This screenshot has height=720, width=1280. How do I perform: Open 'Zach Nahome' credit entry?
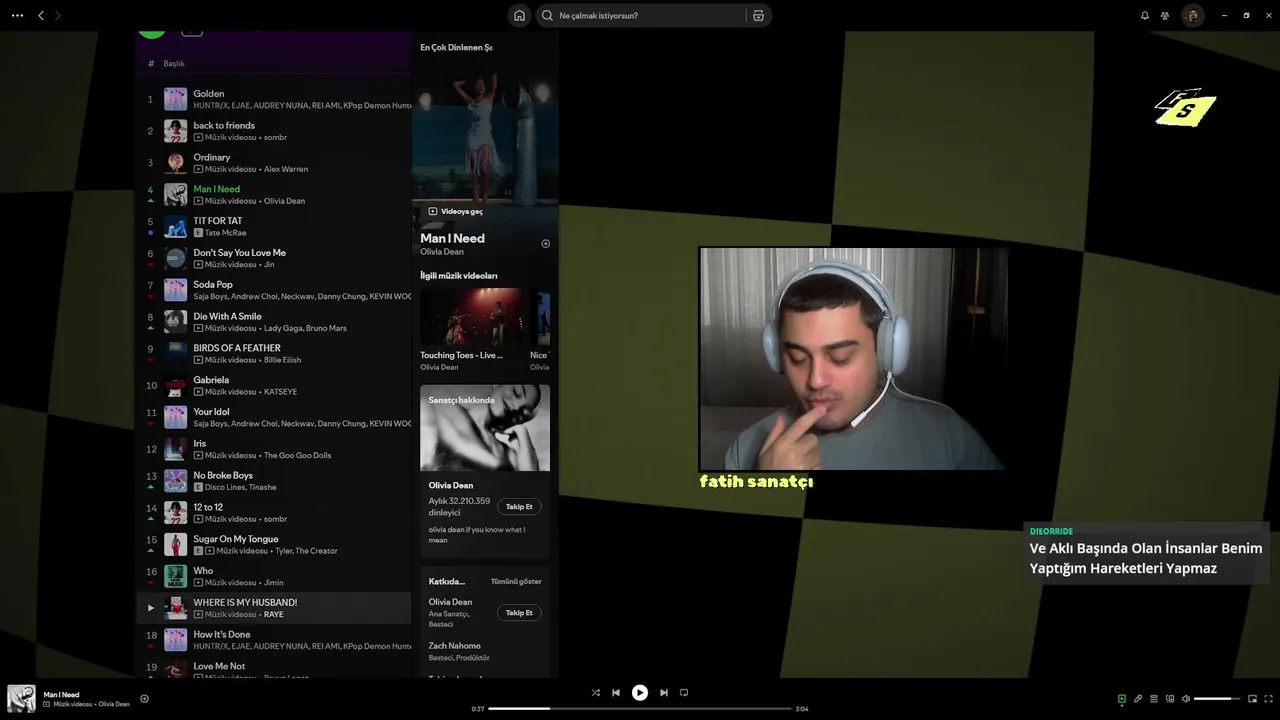(455, 646)
